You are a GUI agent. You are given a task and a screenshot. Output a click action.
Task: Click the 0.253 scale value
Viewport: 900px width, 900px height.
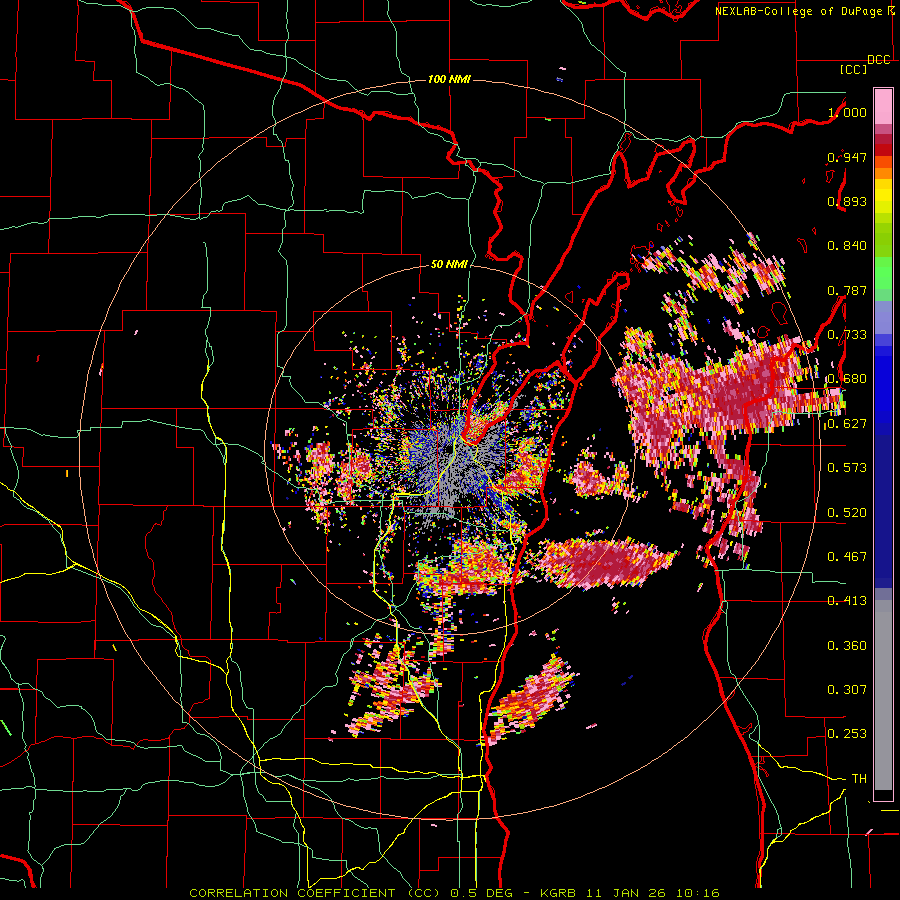tap(847, 734)
